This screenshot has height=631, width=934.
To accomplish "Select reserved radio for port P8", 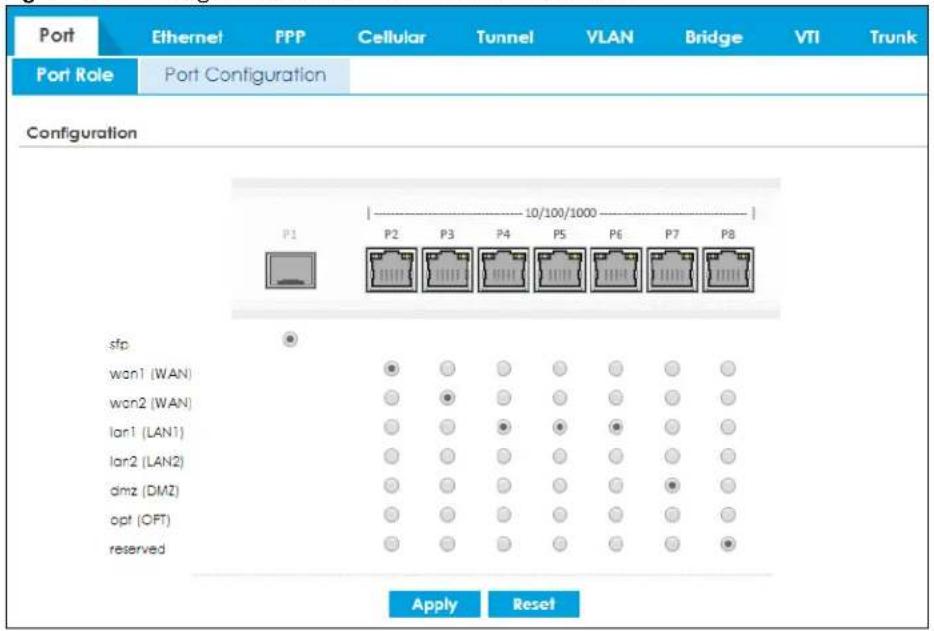I will pos(728,543).
